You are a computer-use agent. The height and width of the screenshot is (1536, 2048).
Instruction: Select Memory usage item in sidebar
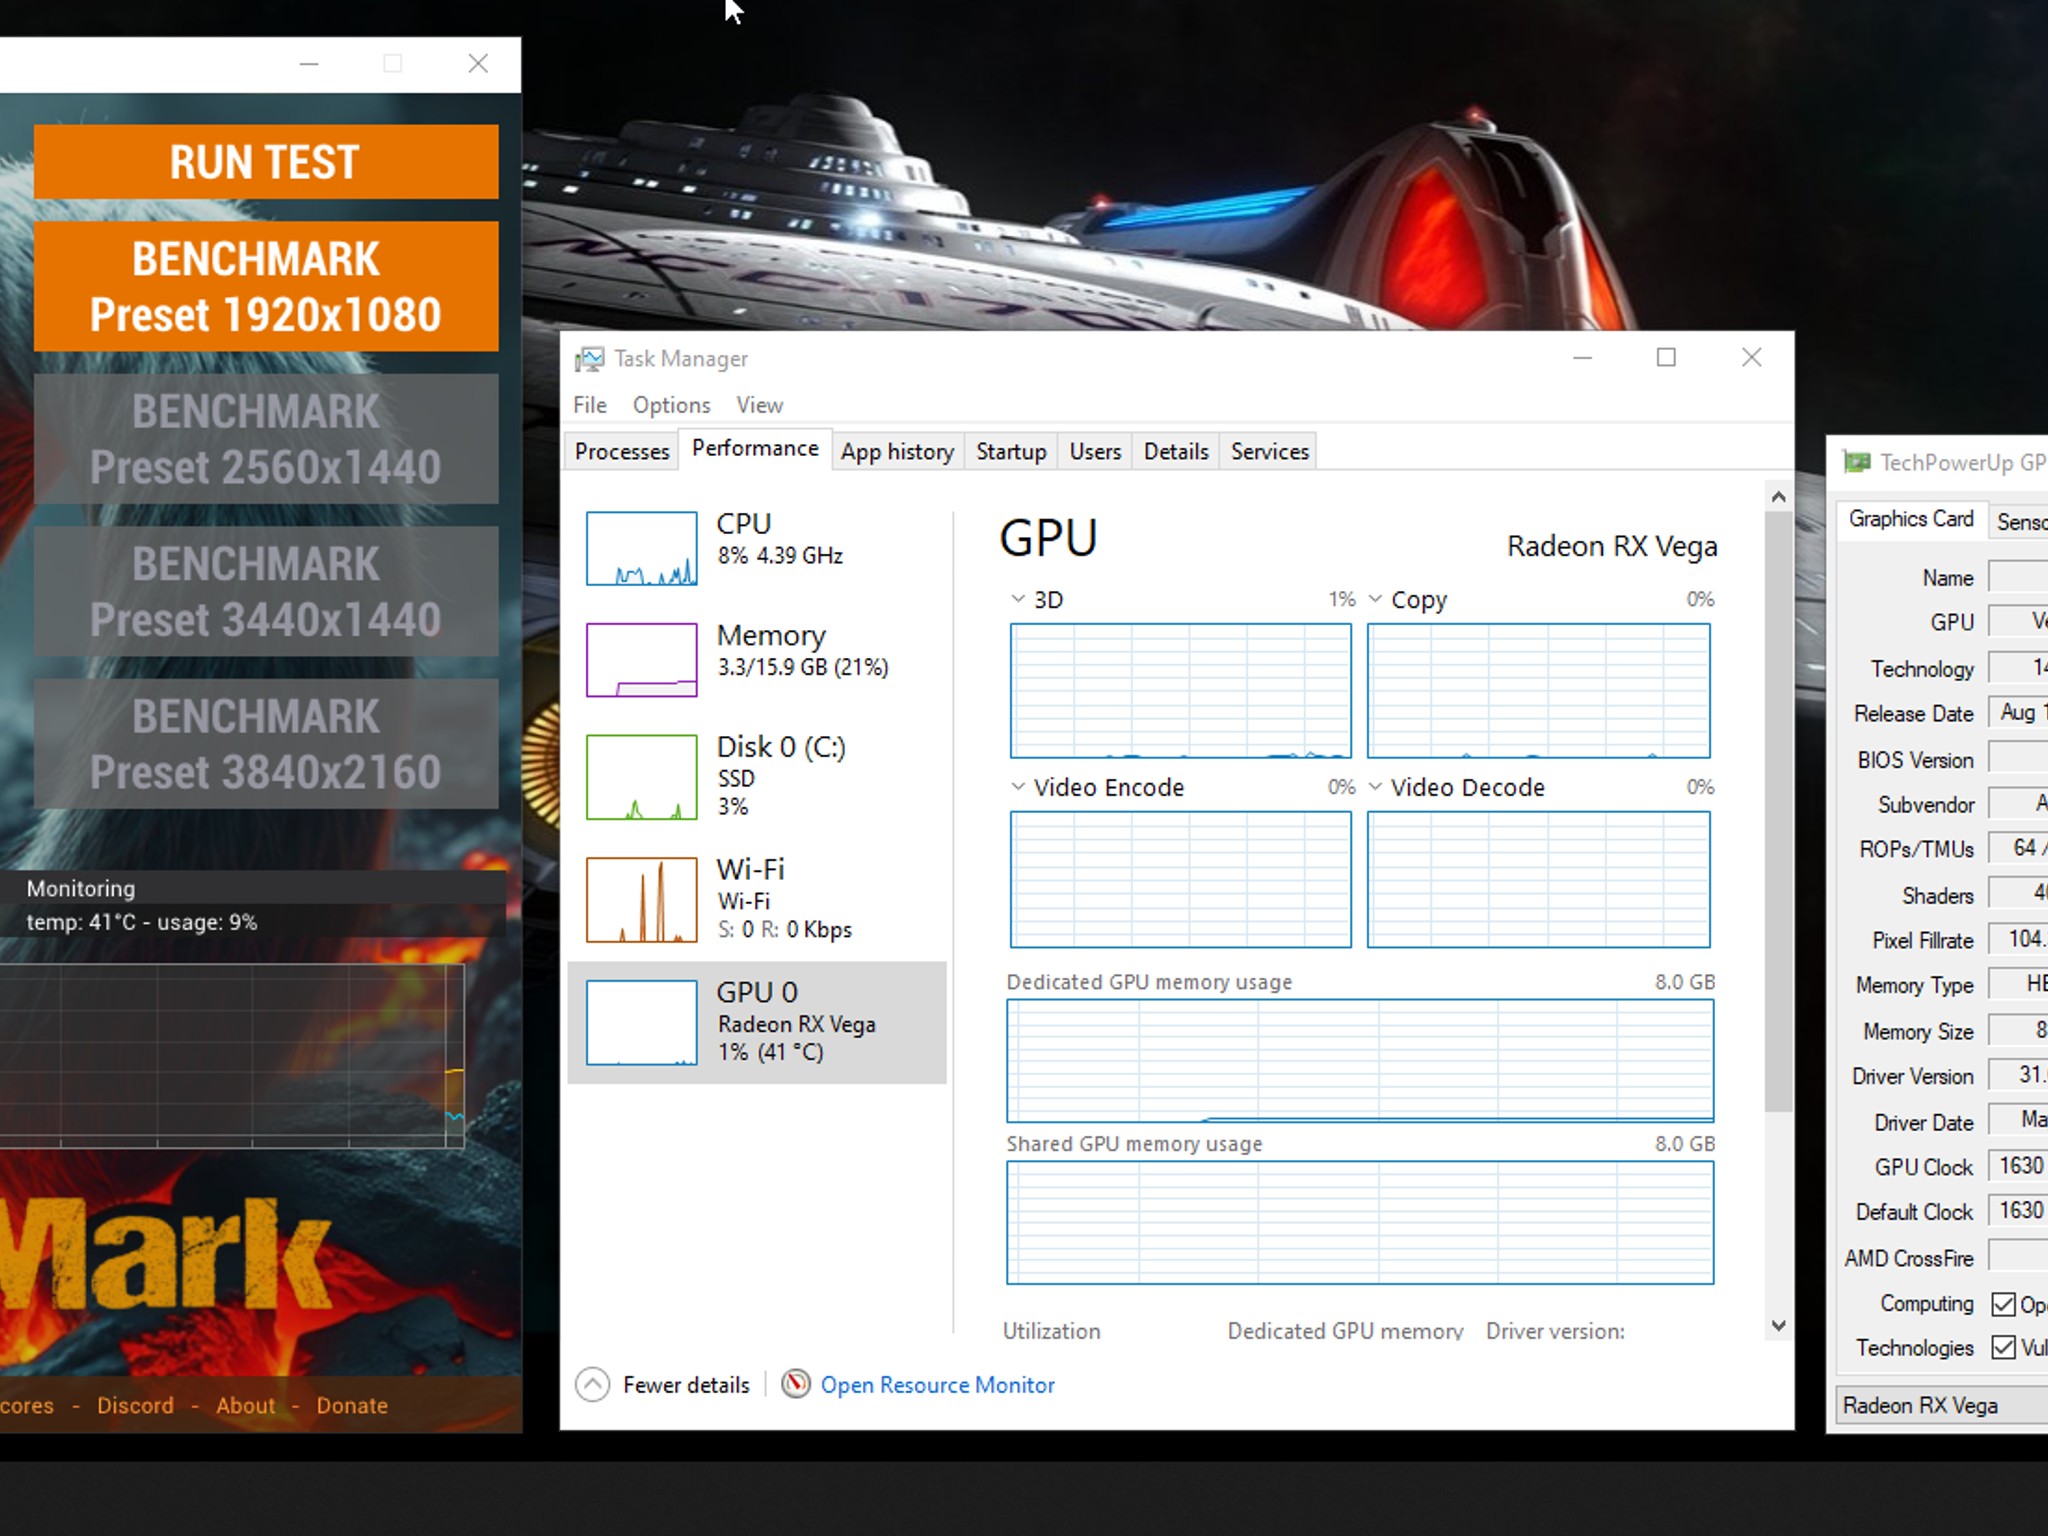tap(757, 658)
